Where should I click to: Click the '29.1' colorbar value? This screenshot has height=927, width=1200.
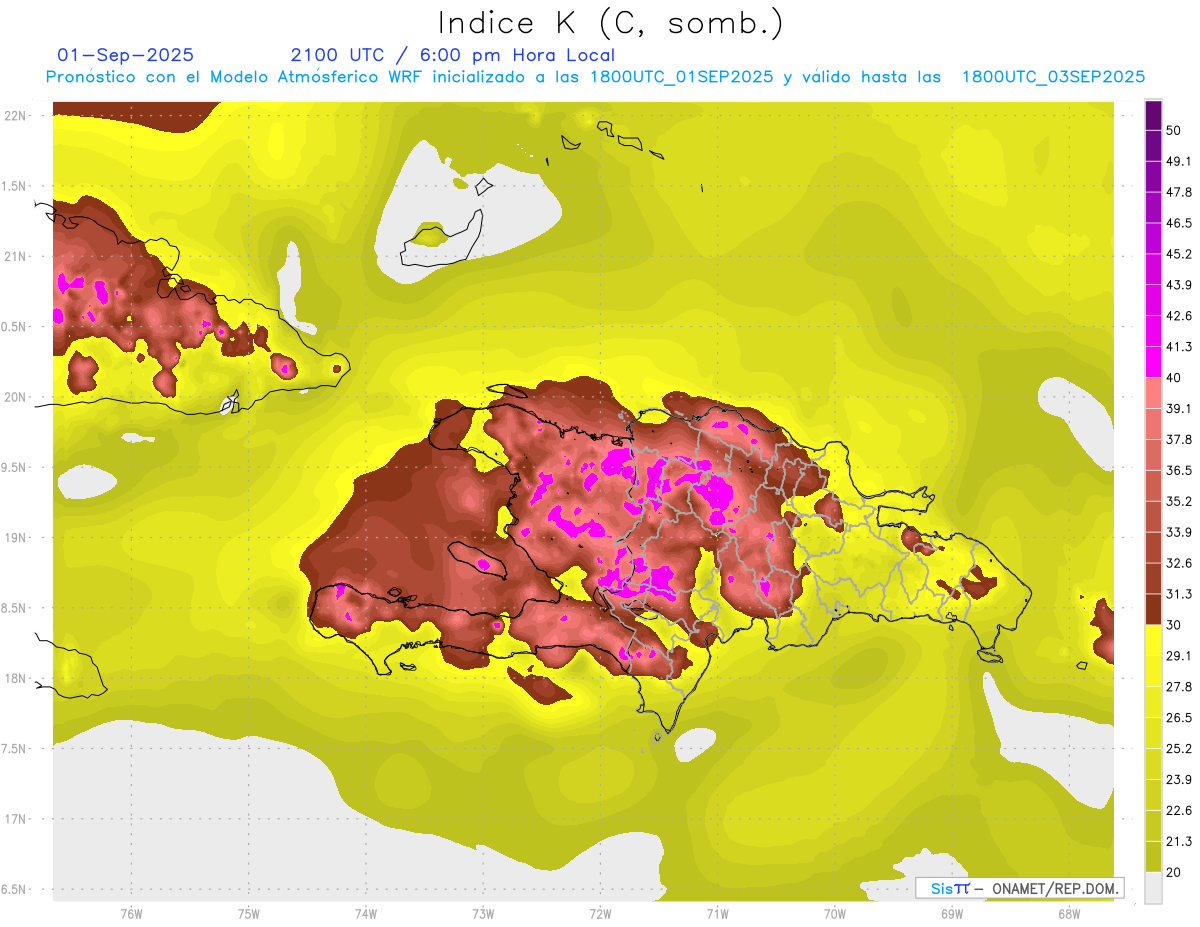click(x=1179, y=655)
